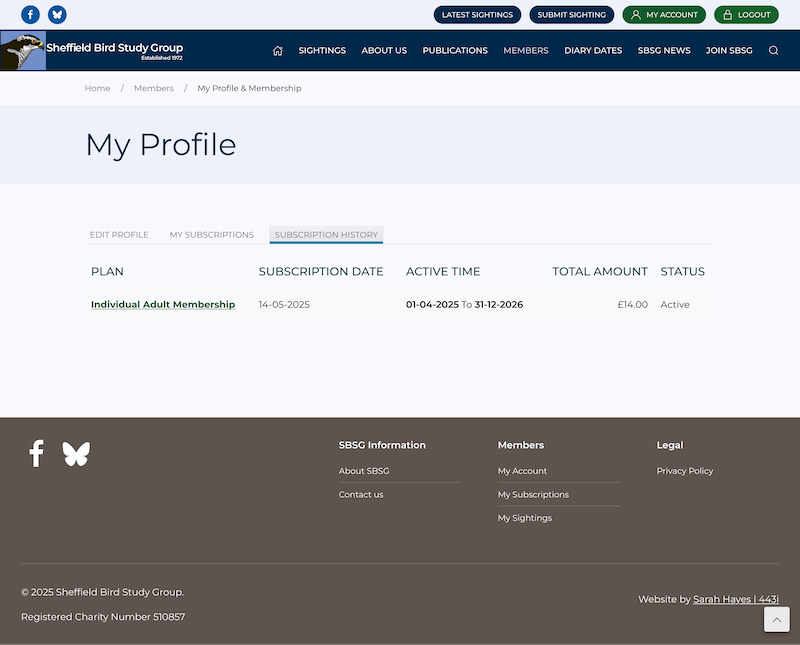This screenshot has height=645, width=800.
Task: Open the Publications navigation menu
Action: (455, 51)
